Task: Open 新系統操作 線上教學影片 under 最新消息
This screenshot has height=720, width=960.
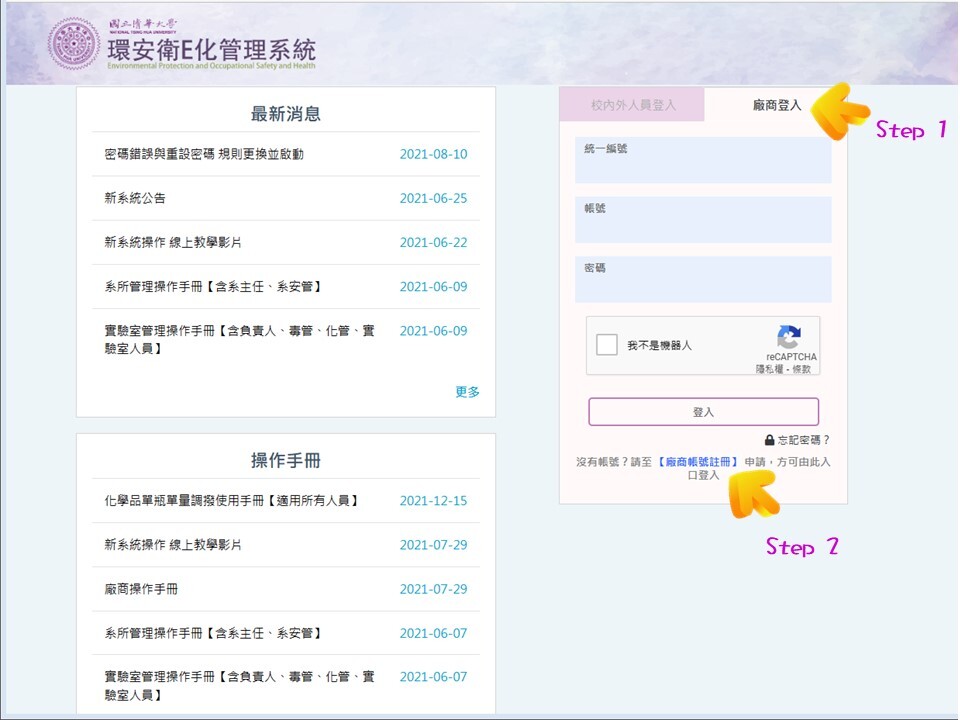Action: click(173, 242)
